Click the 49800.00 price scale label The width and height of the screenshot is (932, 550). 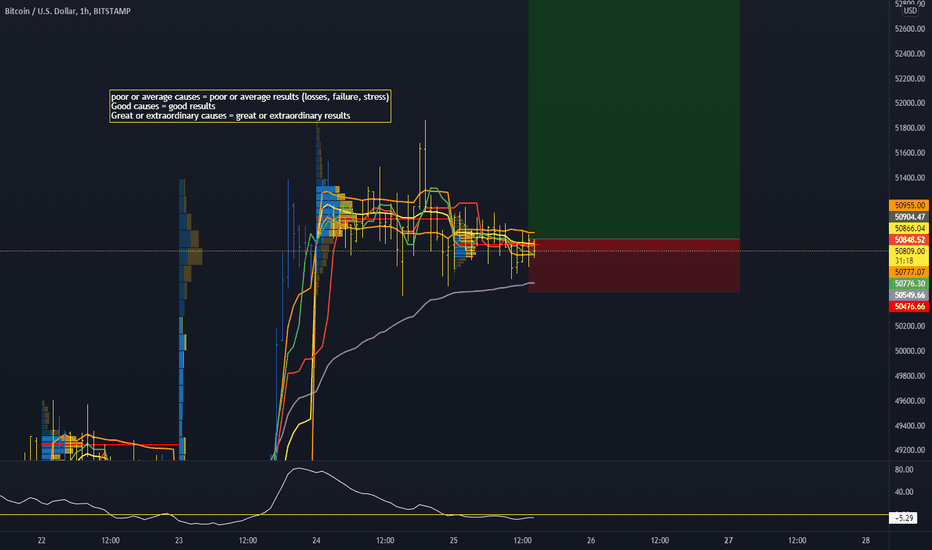click(909, 376)
